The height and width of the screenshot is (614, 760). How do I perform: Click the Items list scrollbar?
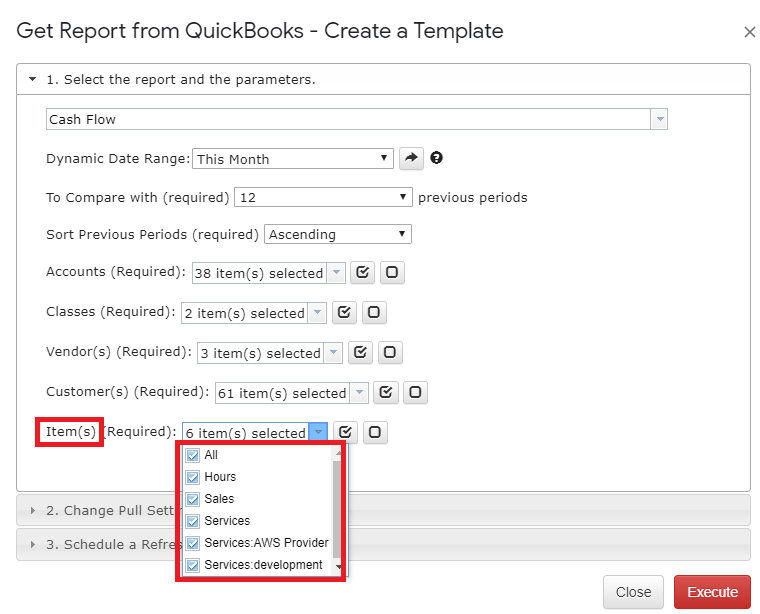pyautogui.click(x=337, y=509)
